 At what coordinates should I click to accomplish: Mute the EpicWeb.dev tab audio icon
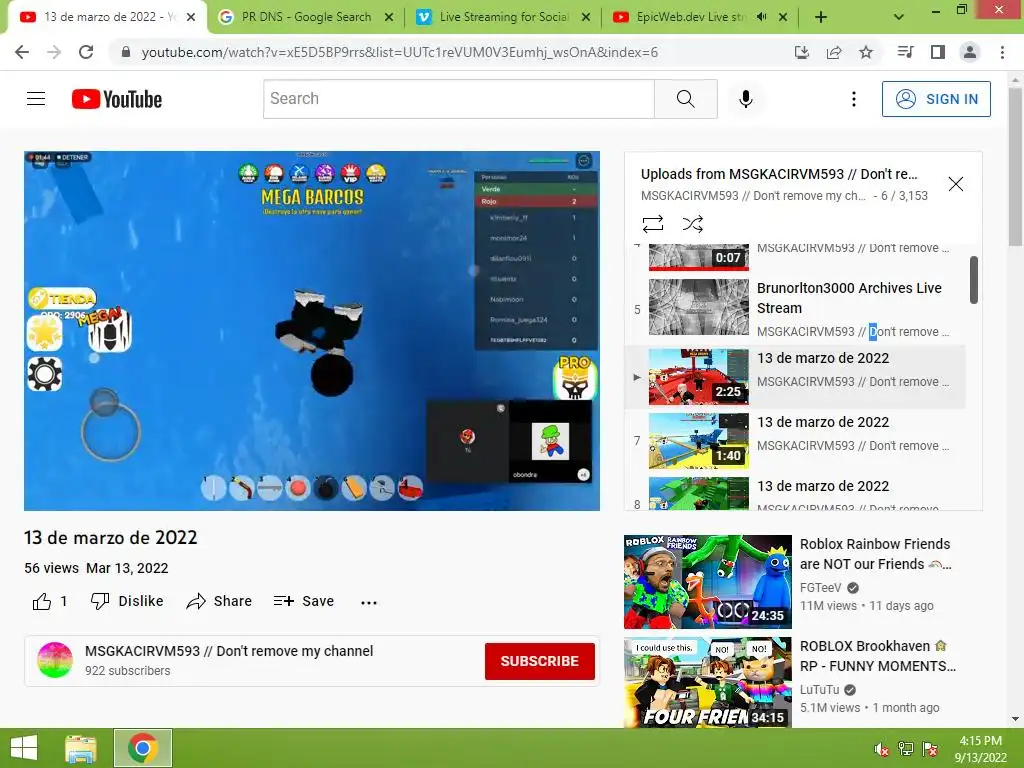click(x=761, y=17)
